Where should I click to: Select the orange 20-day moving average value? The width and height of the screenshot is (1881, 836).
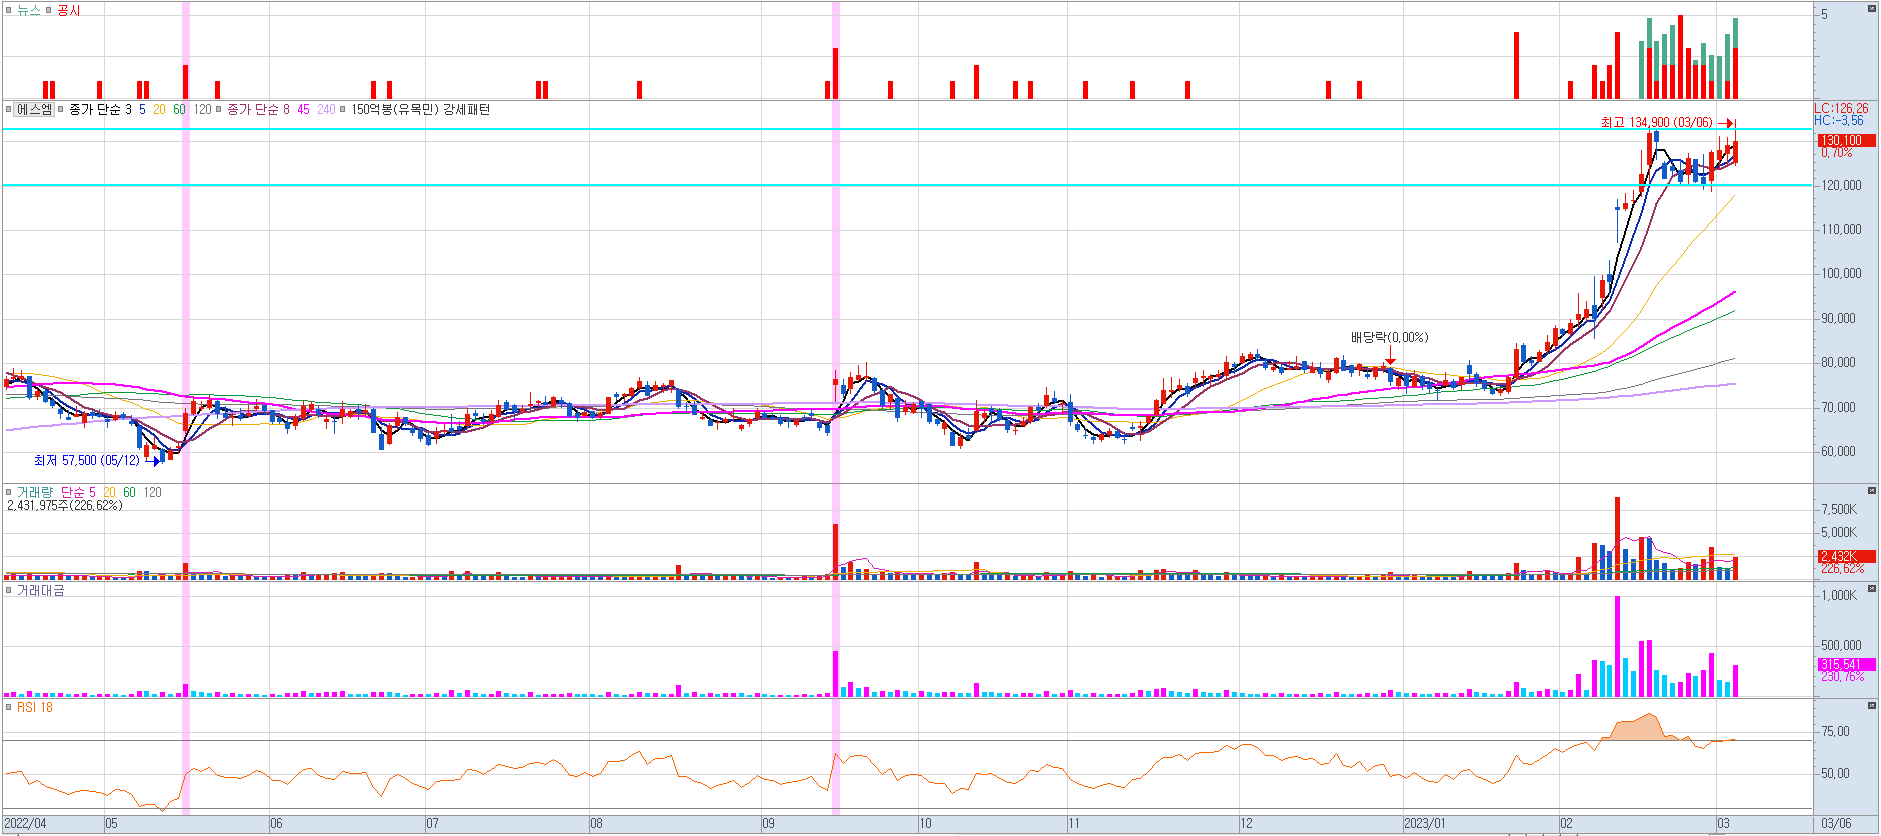[x=159, y=109]
